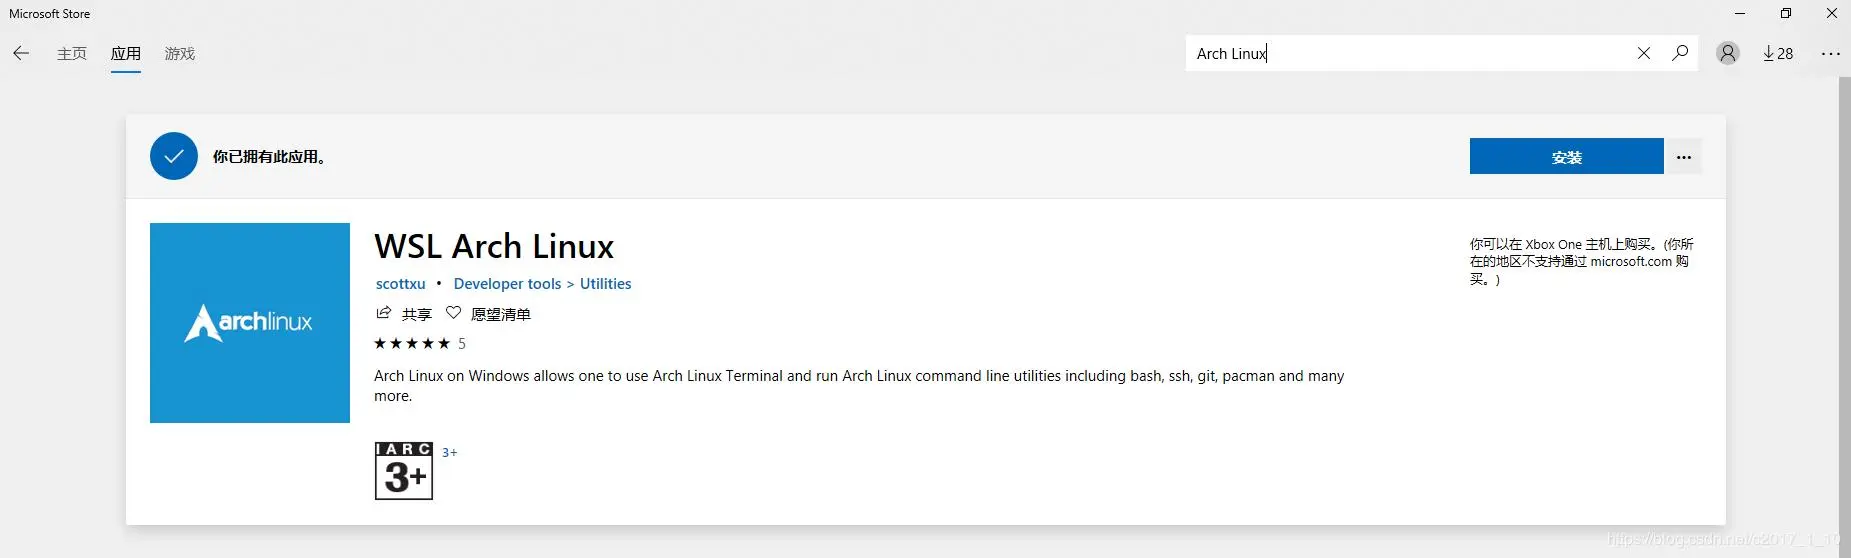The height and width of the screenshot is (558, 1851).
Task: Share the app via 共享
Action: point(404,314)
